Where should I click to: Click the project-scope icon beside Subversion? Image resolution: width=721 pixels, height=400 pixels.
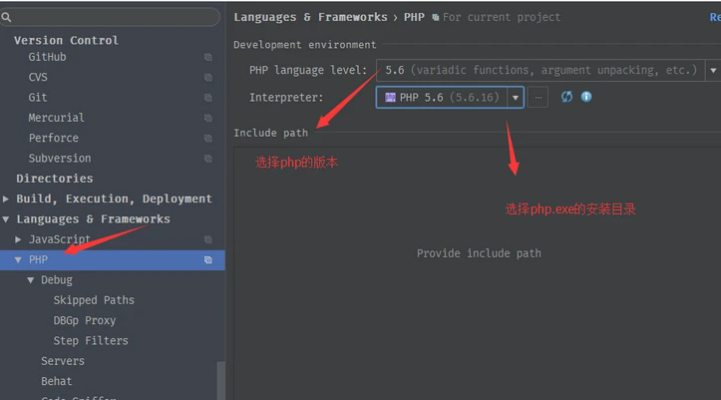tap(208, 159)
